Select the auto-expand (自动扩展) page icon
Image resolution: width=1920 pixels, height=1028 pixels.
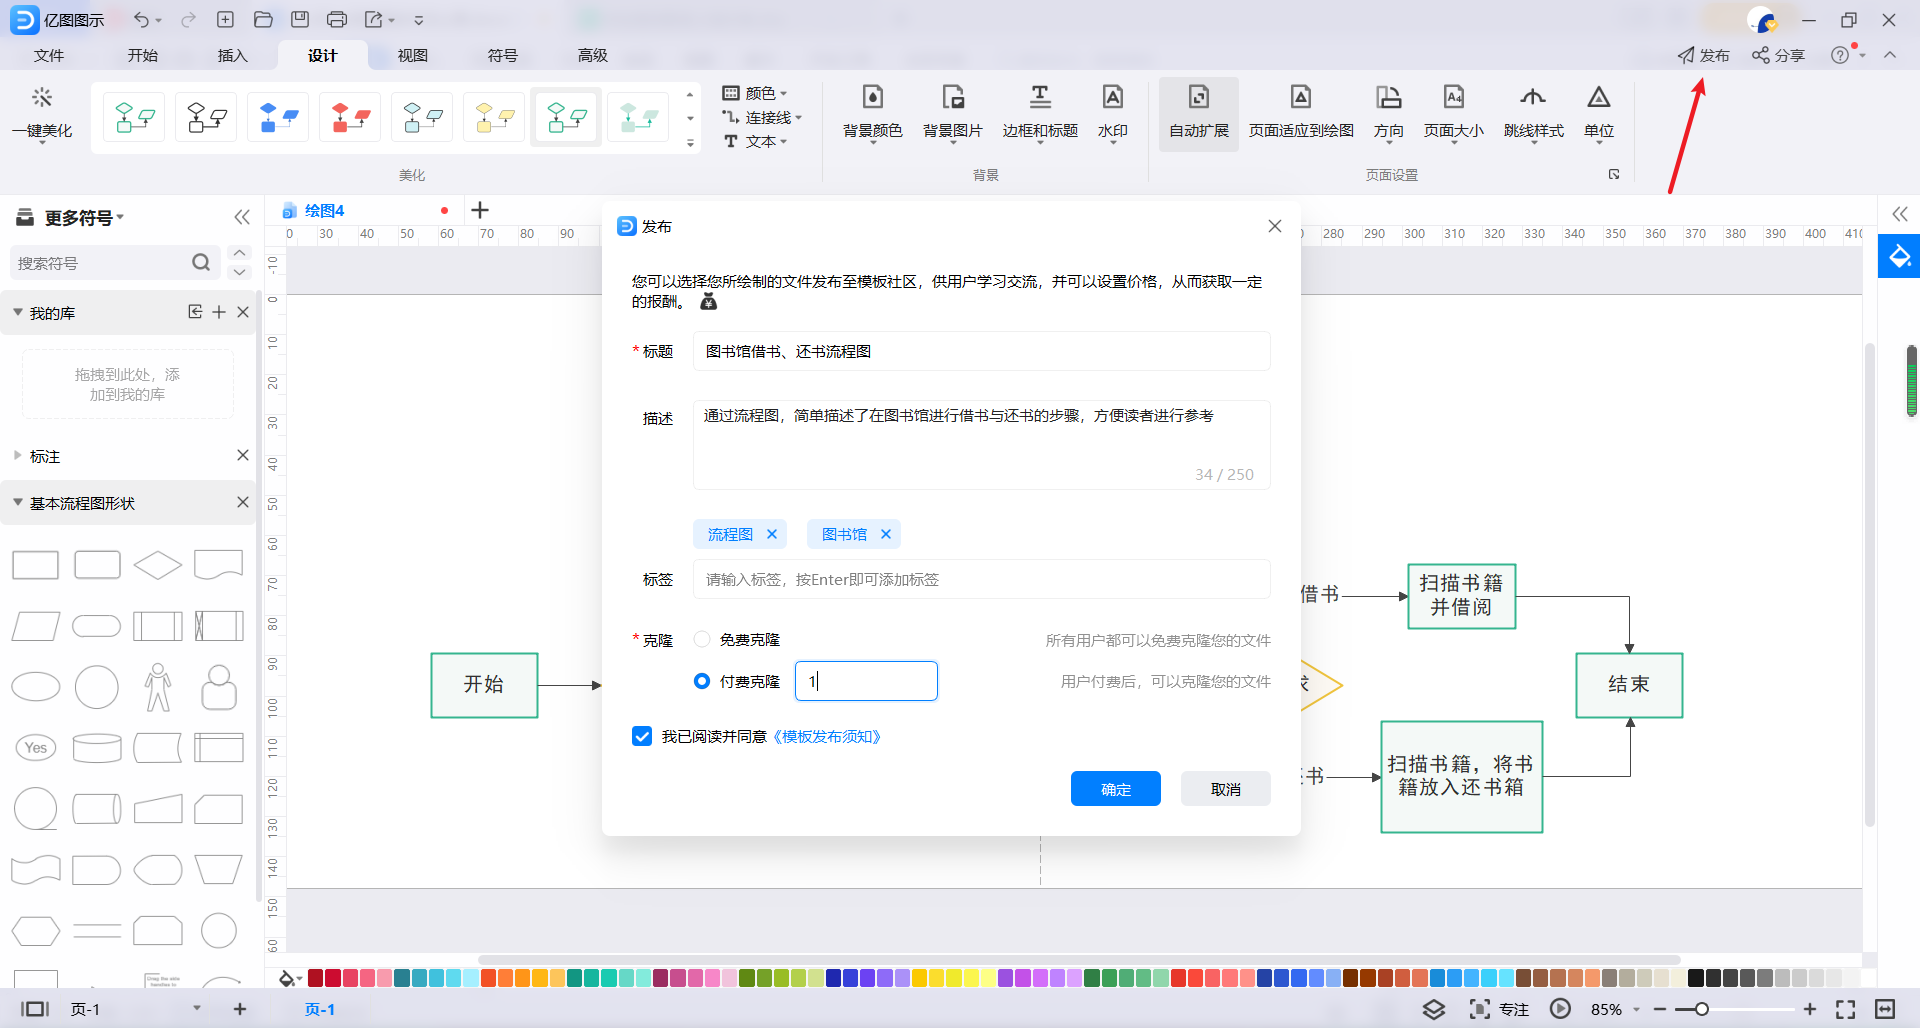coord(1198,98)
